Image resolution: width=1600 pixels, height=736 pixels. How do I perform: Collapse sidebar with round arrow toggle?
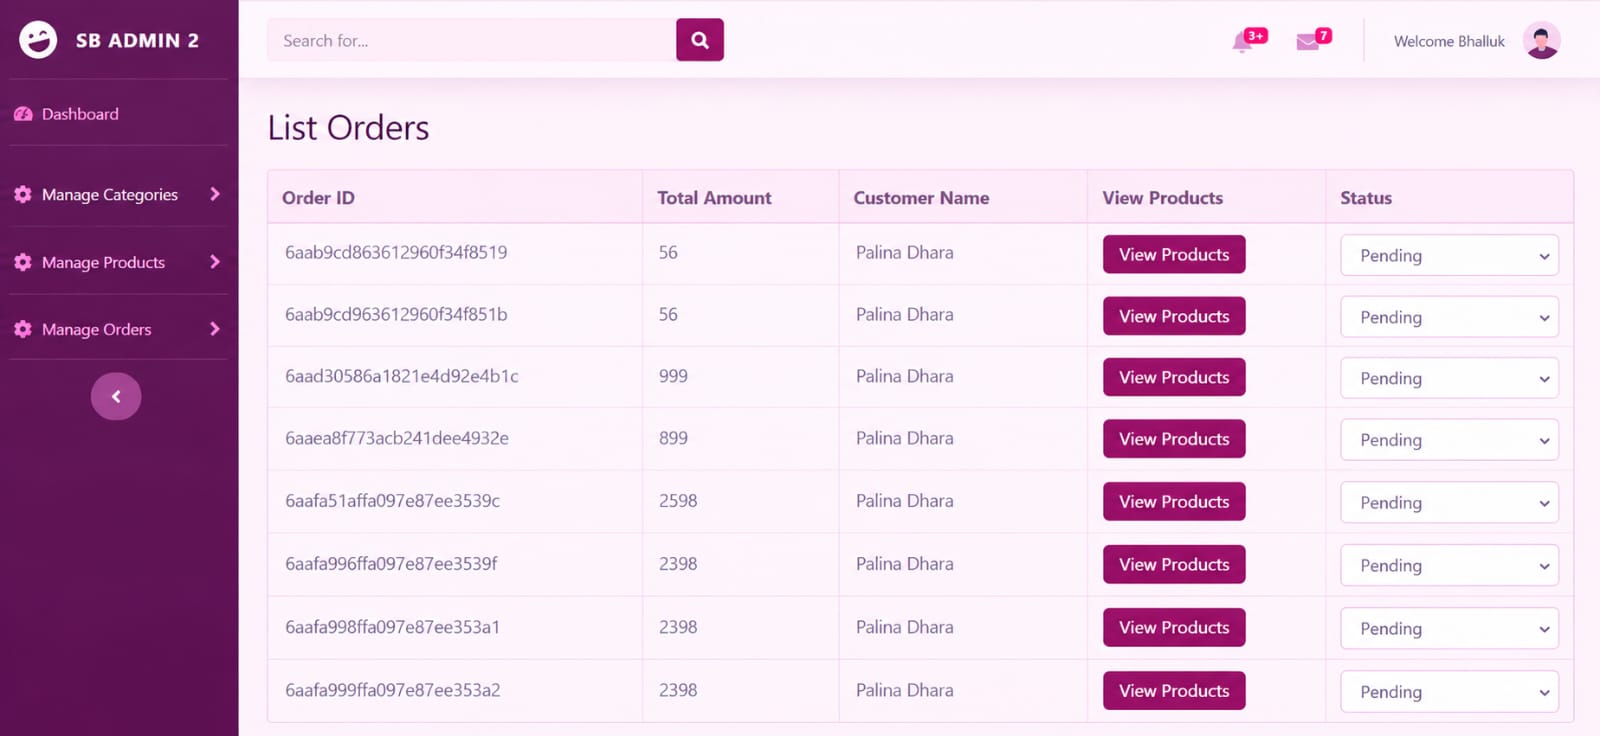(x=116, y=396)
